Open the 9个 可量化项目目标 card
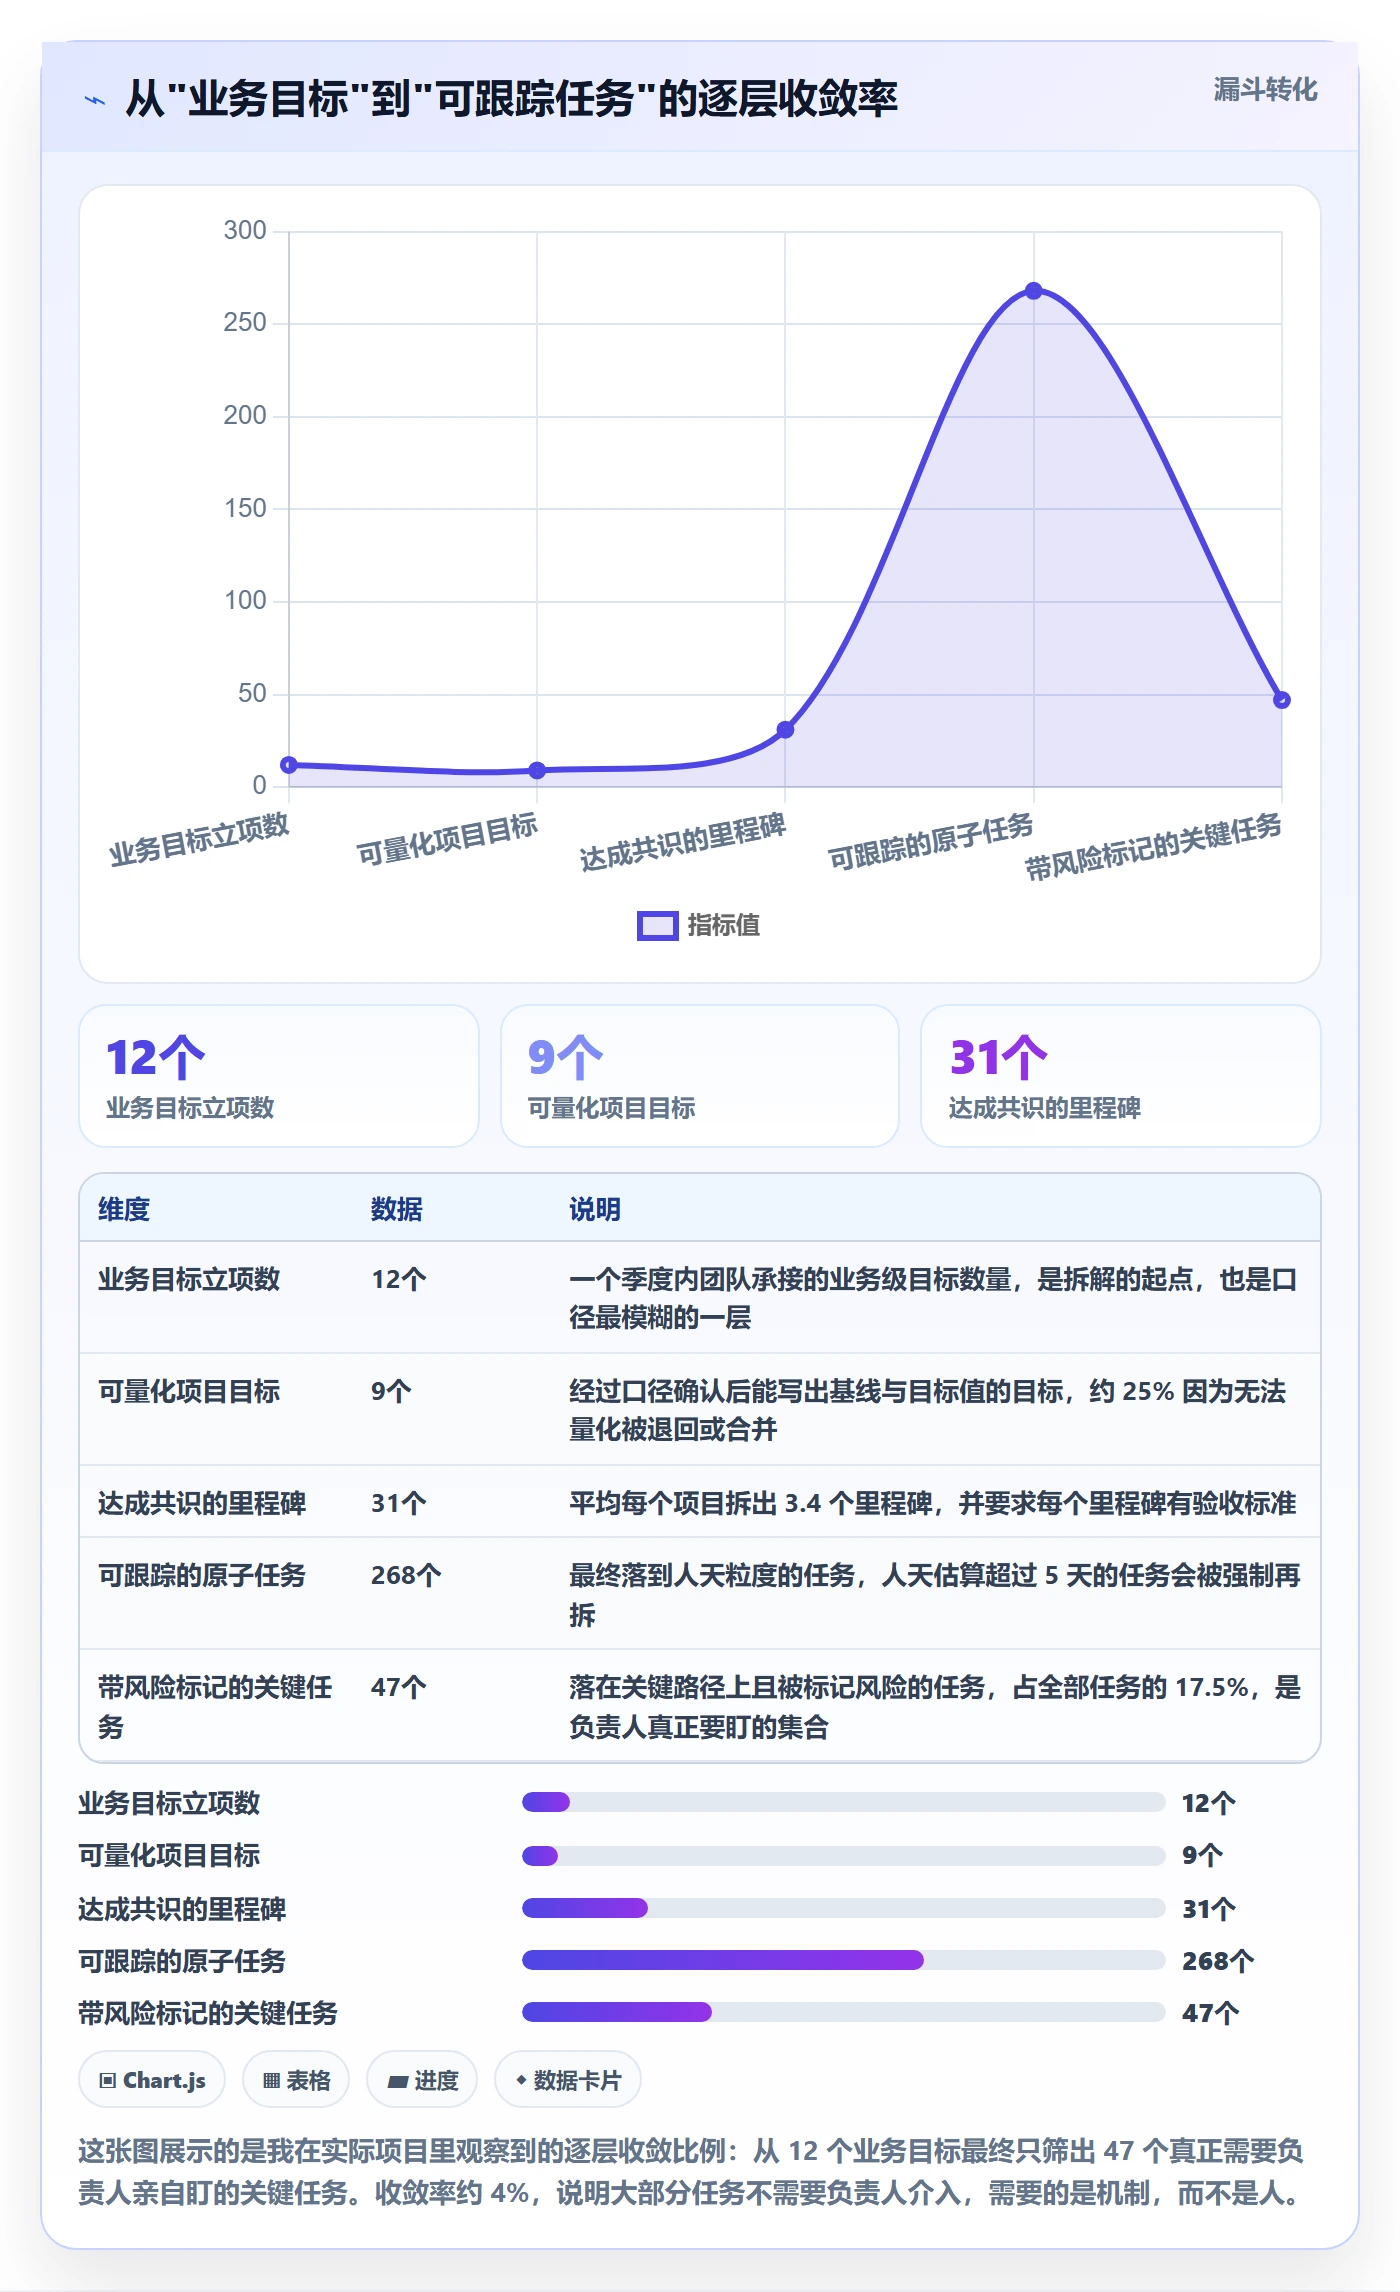Screen dimensions: 1400x2292 click(700, 1076)
